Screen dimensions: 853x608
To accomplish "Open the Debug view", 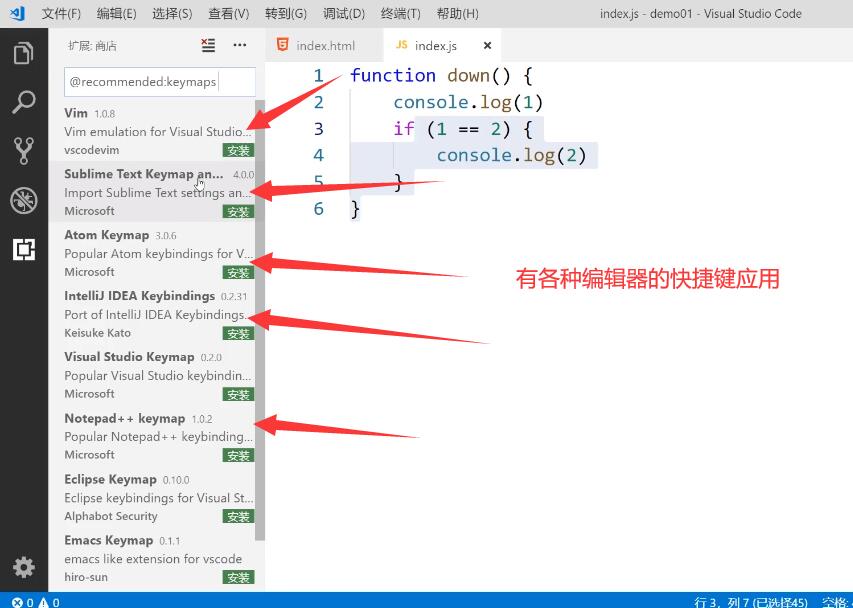I will pyautogui.click(x=23, y=200).
